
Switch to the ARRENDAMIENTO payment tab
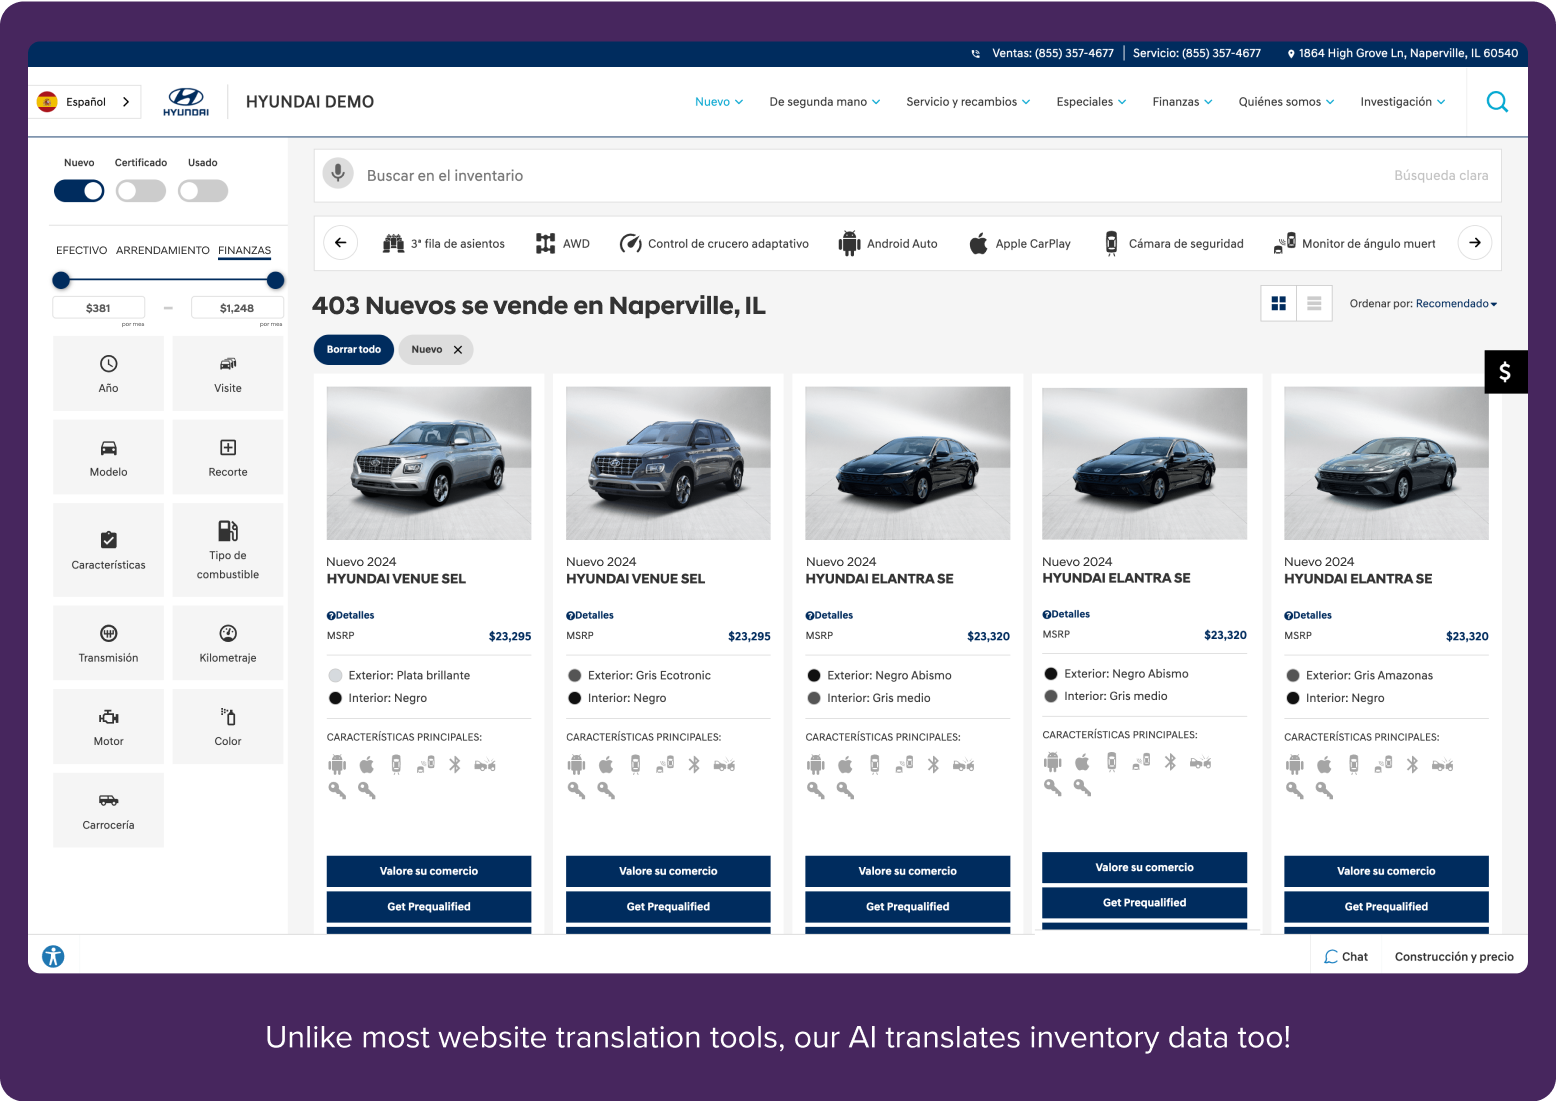[x=163, y=250]
